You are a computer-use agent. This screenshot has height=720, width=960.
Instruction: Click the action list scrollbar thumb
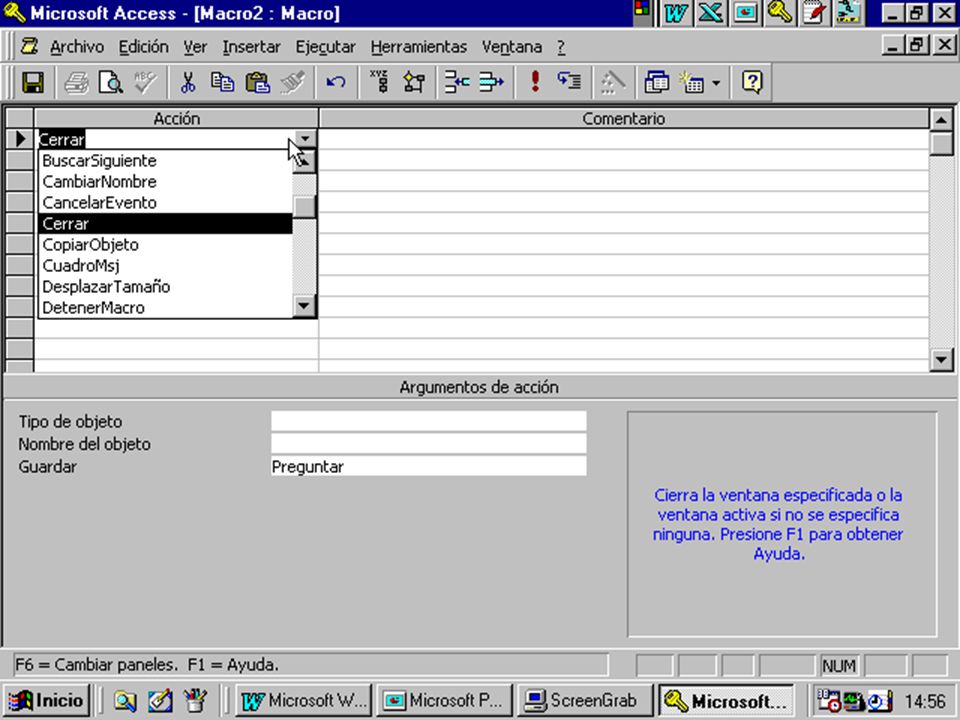pos(304,206)
